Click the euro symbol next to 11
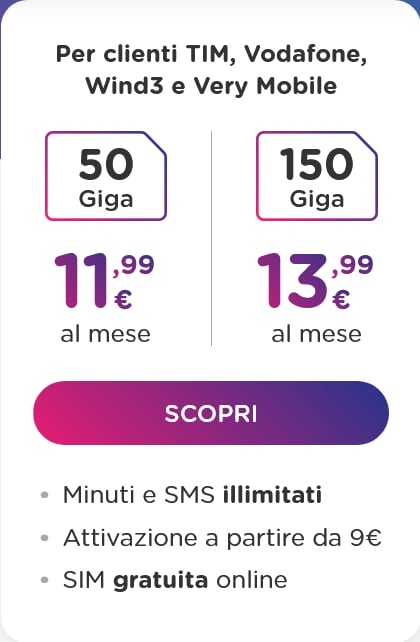The width and height of the screenshot is (420, 642). (123, 299)
